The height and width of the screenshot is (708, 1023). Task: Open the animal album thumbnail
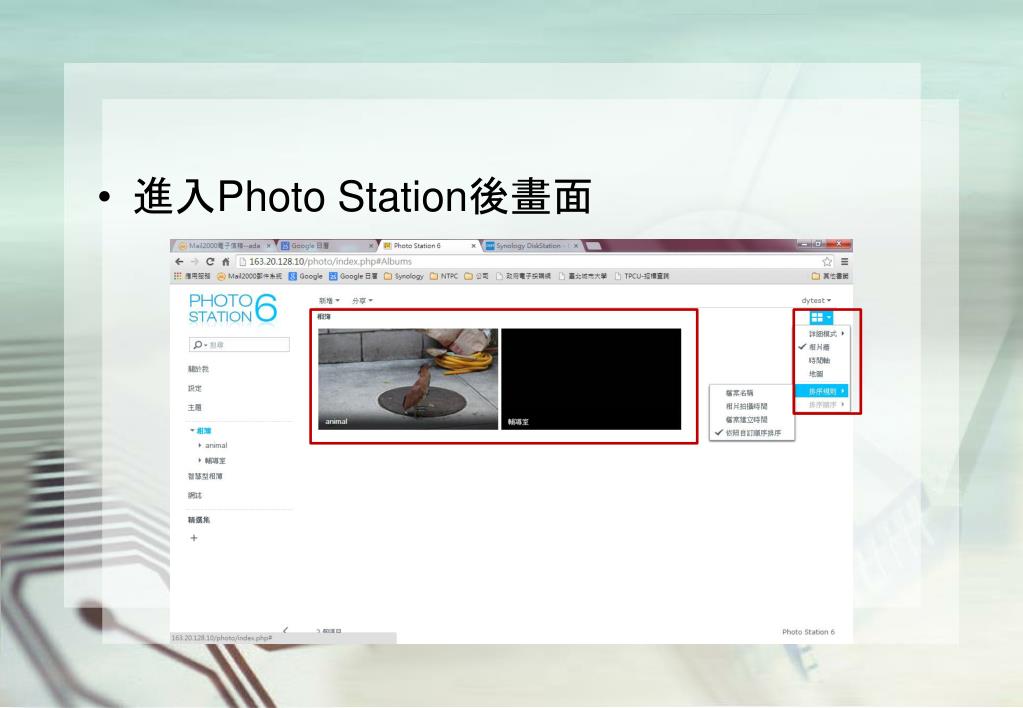[x=408, y=378]
